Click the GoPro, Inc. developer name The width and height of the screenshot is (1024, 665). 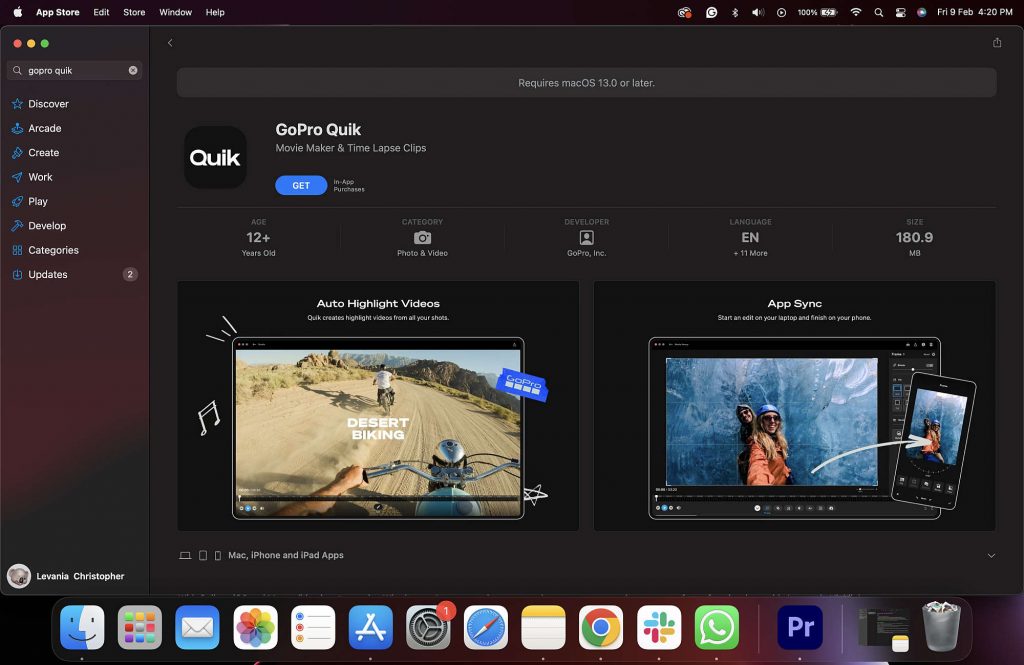586,253
